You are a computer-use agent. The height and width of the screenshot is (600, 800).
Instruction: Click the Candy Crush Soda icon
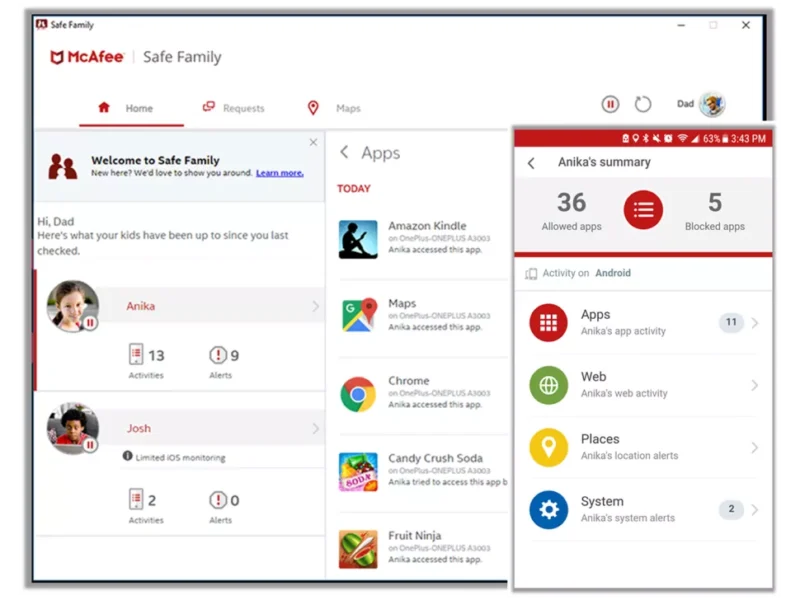(358, 471)
